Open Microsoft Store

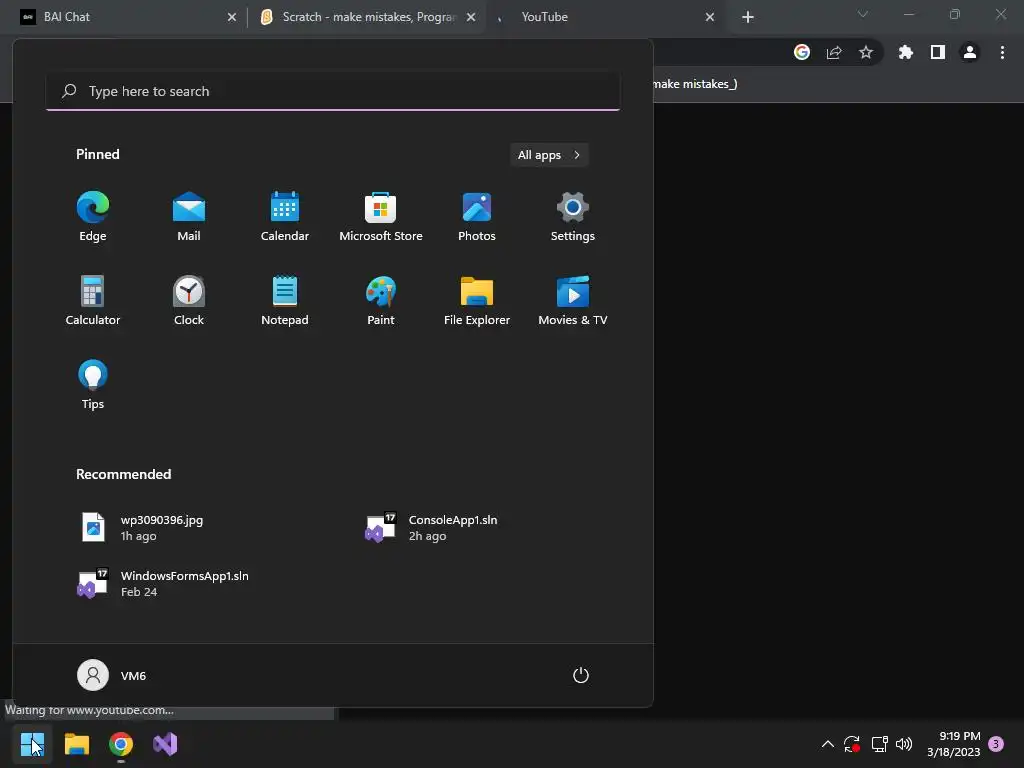(x=381, y=217)
